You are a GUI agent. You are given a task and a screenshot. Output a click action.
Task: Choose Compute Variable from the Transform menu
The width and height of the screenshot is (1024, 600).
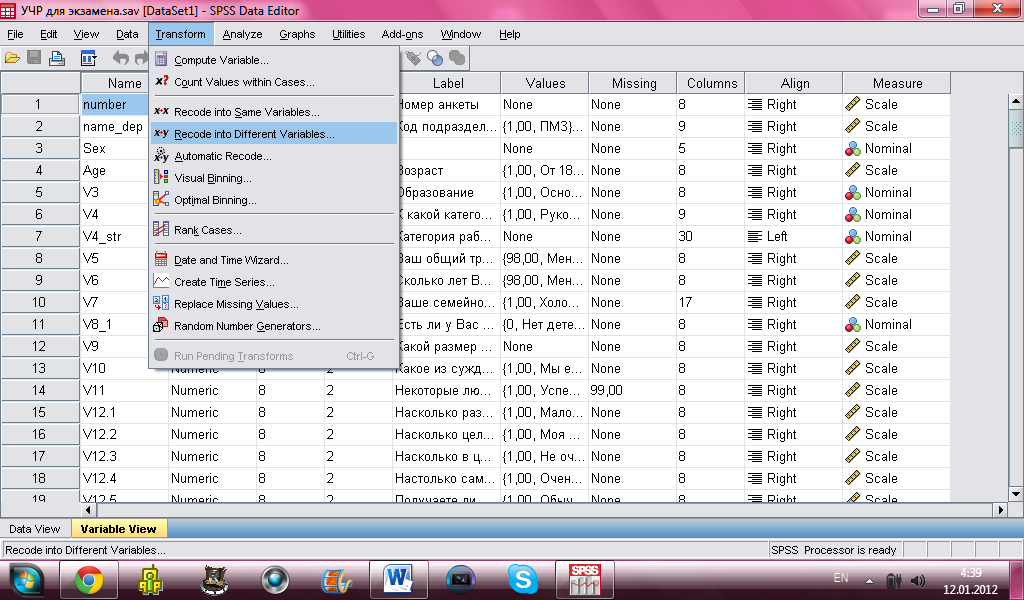[x=274, y=60]
